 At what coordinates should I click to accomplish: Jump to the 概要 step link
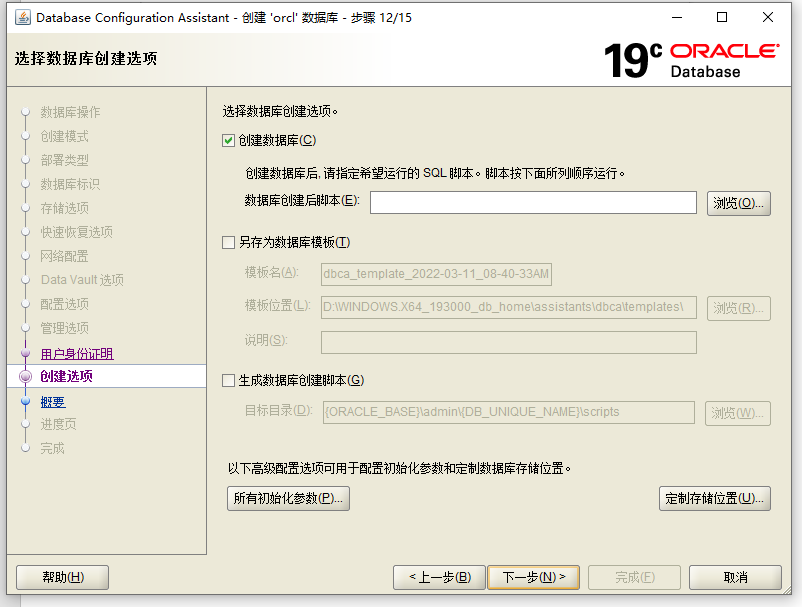click(53, 402)
